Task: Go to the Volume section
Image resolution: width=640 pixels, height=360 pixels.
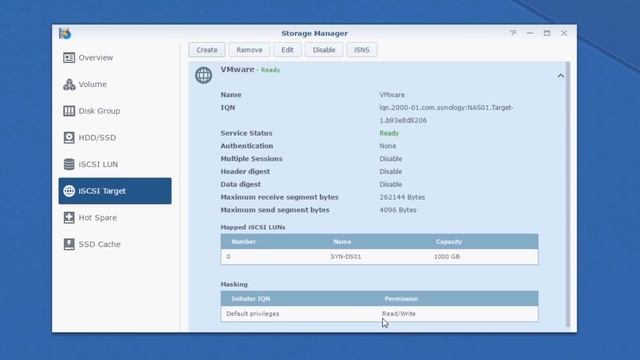Action: point(115,84)
